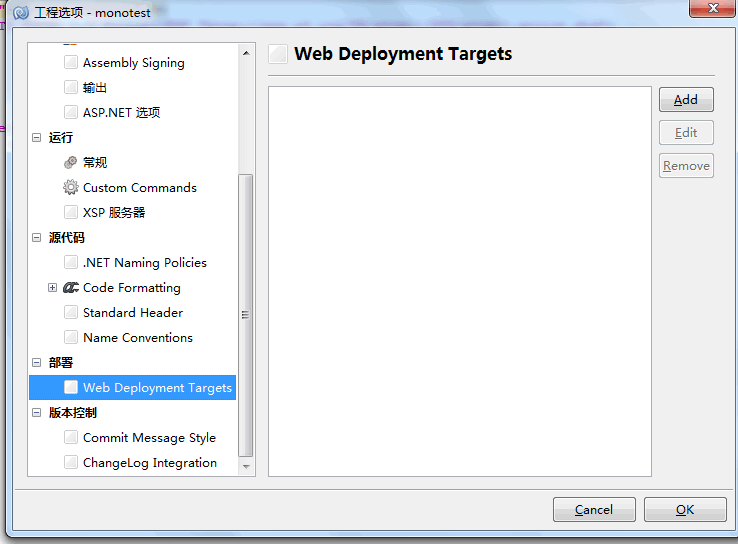Click the Edit button
The width and height of the screenshot is (738, 544).
tap(686, 133)
